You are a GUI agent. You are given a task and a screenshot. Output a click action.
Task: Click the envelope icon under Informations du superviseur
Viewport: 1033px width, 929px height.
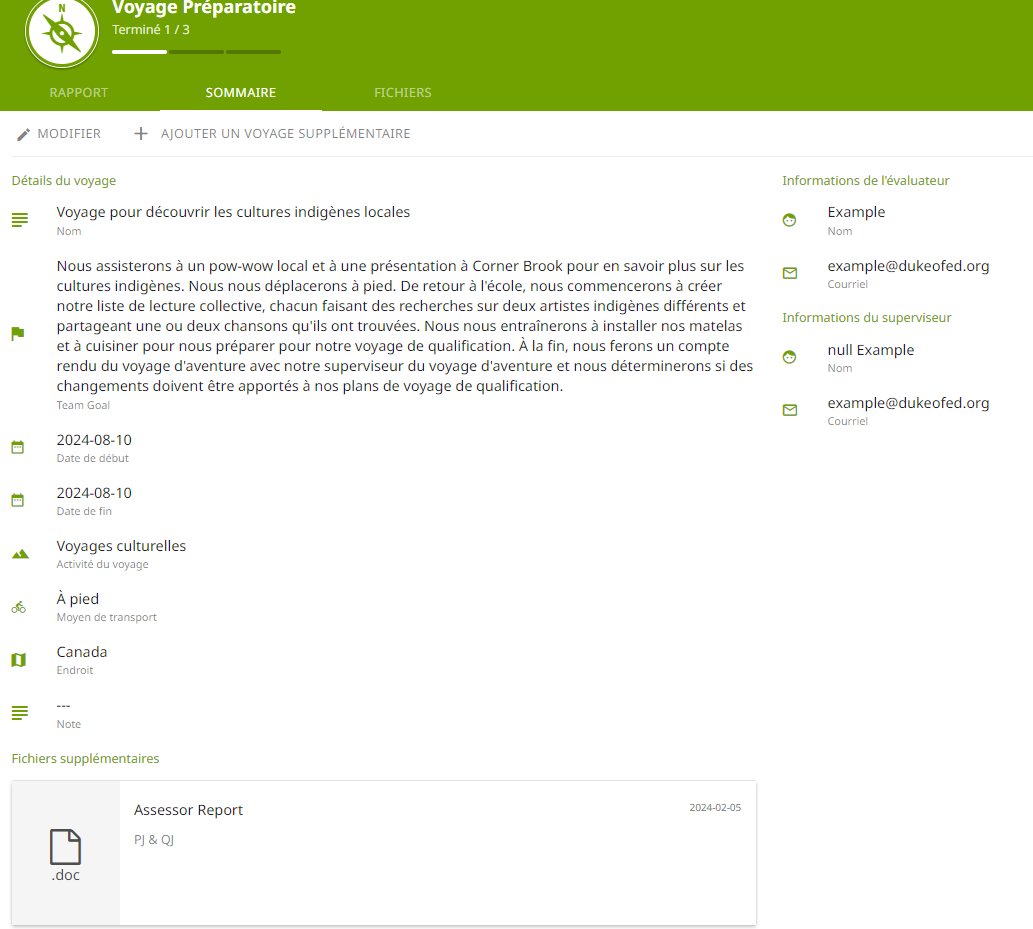[x=789, y=410]
